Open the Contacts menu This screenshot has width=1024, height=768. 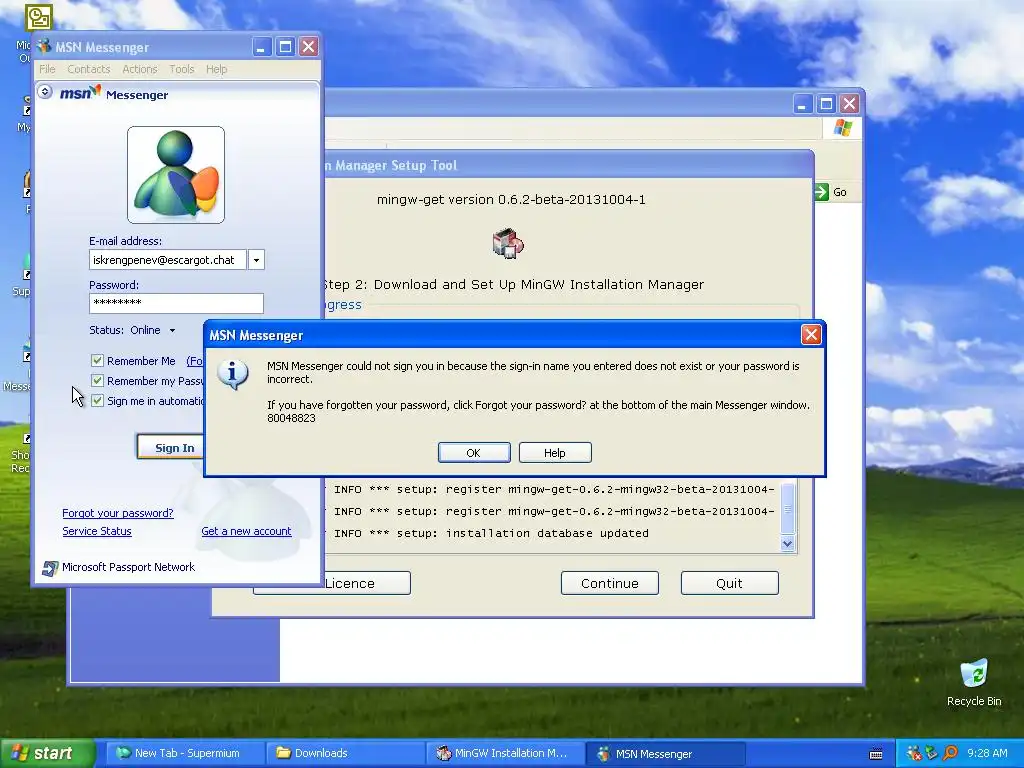pos(88,69)
